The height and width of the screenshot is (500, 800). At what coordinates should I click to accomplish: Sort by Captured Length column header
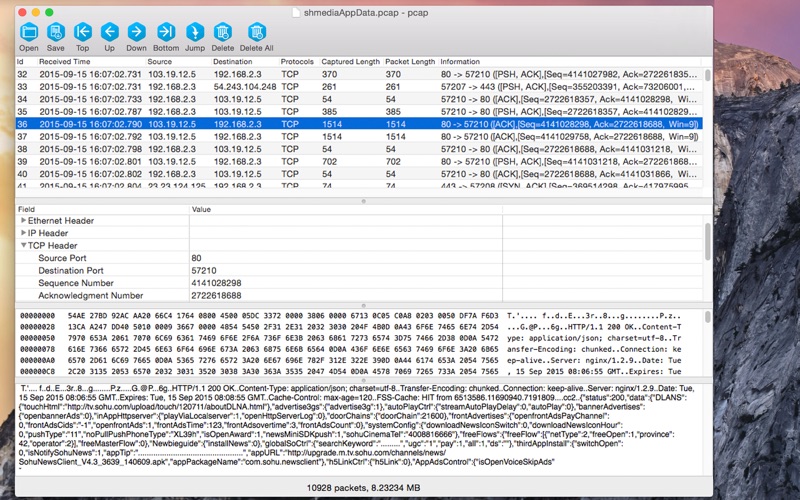click(x=351, y=61)
